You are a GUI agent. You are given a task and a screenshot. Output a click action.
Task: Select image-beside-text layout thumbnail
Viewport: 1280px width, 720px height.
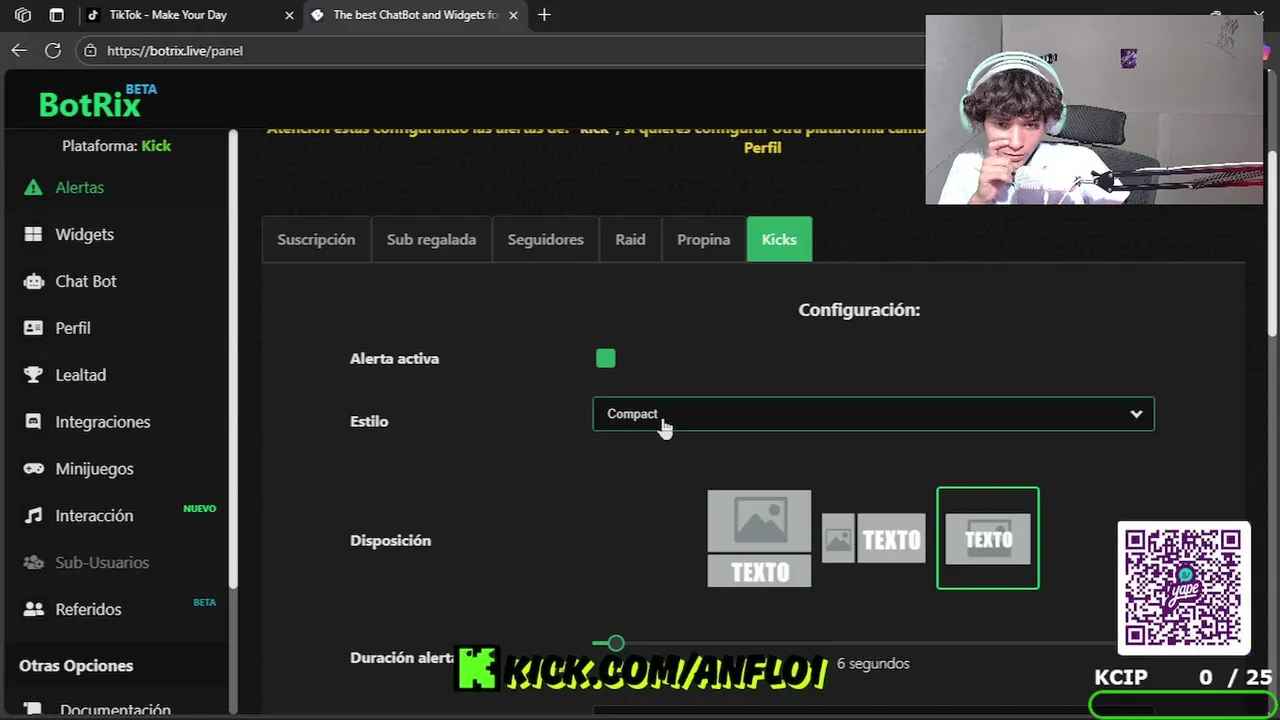pyautogui.click(x=873, y=539)
